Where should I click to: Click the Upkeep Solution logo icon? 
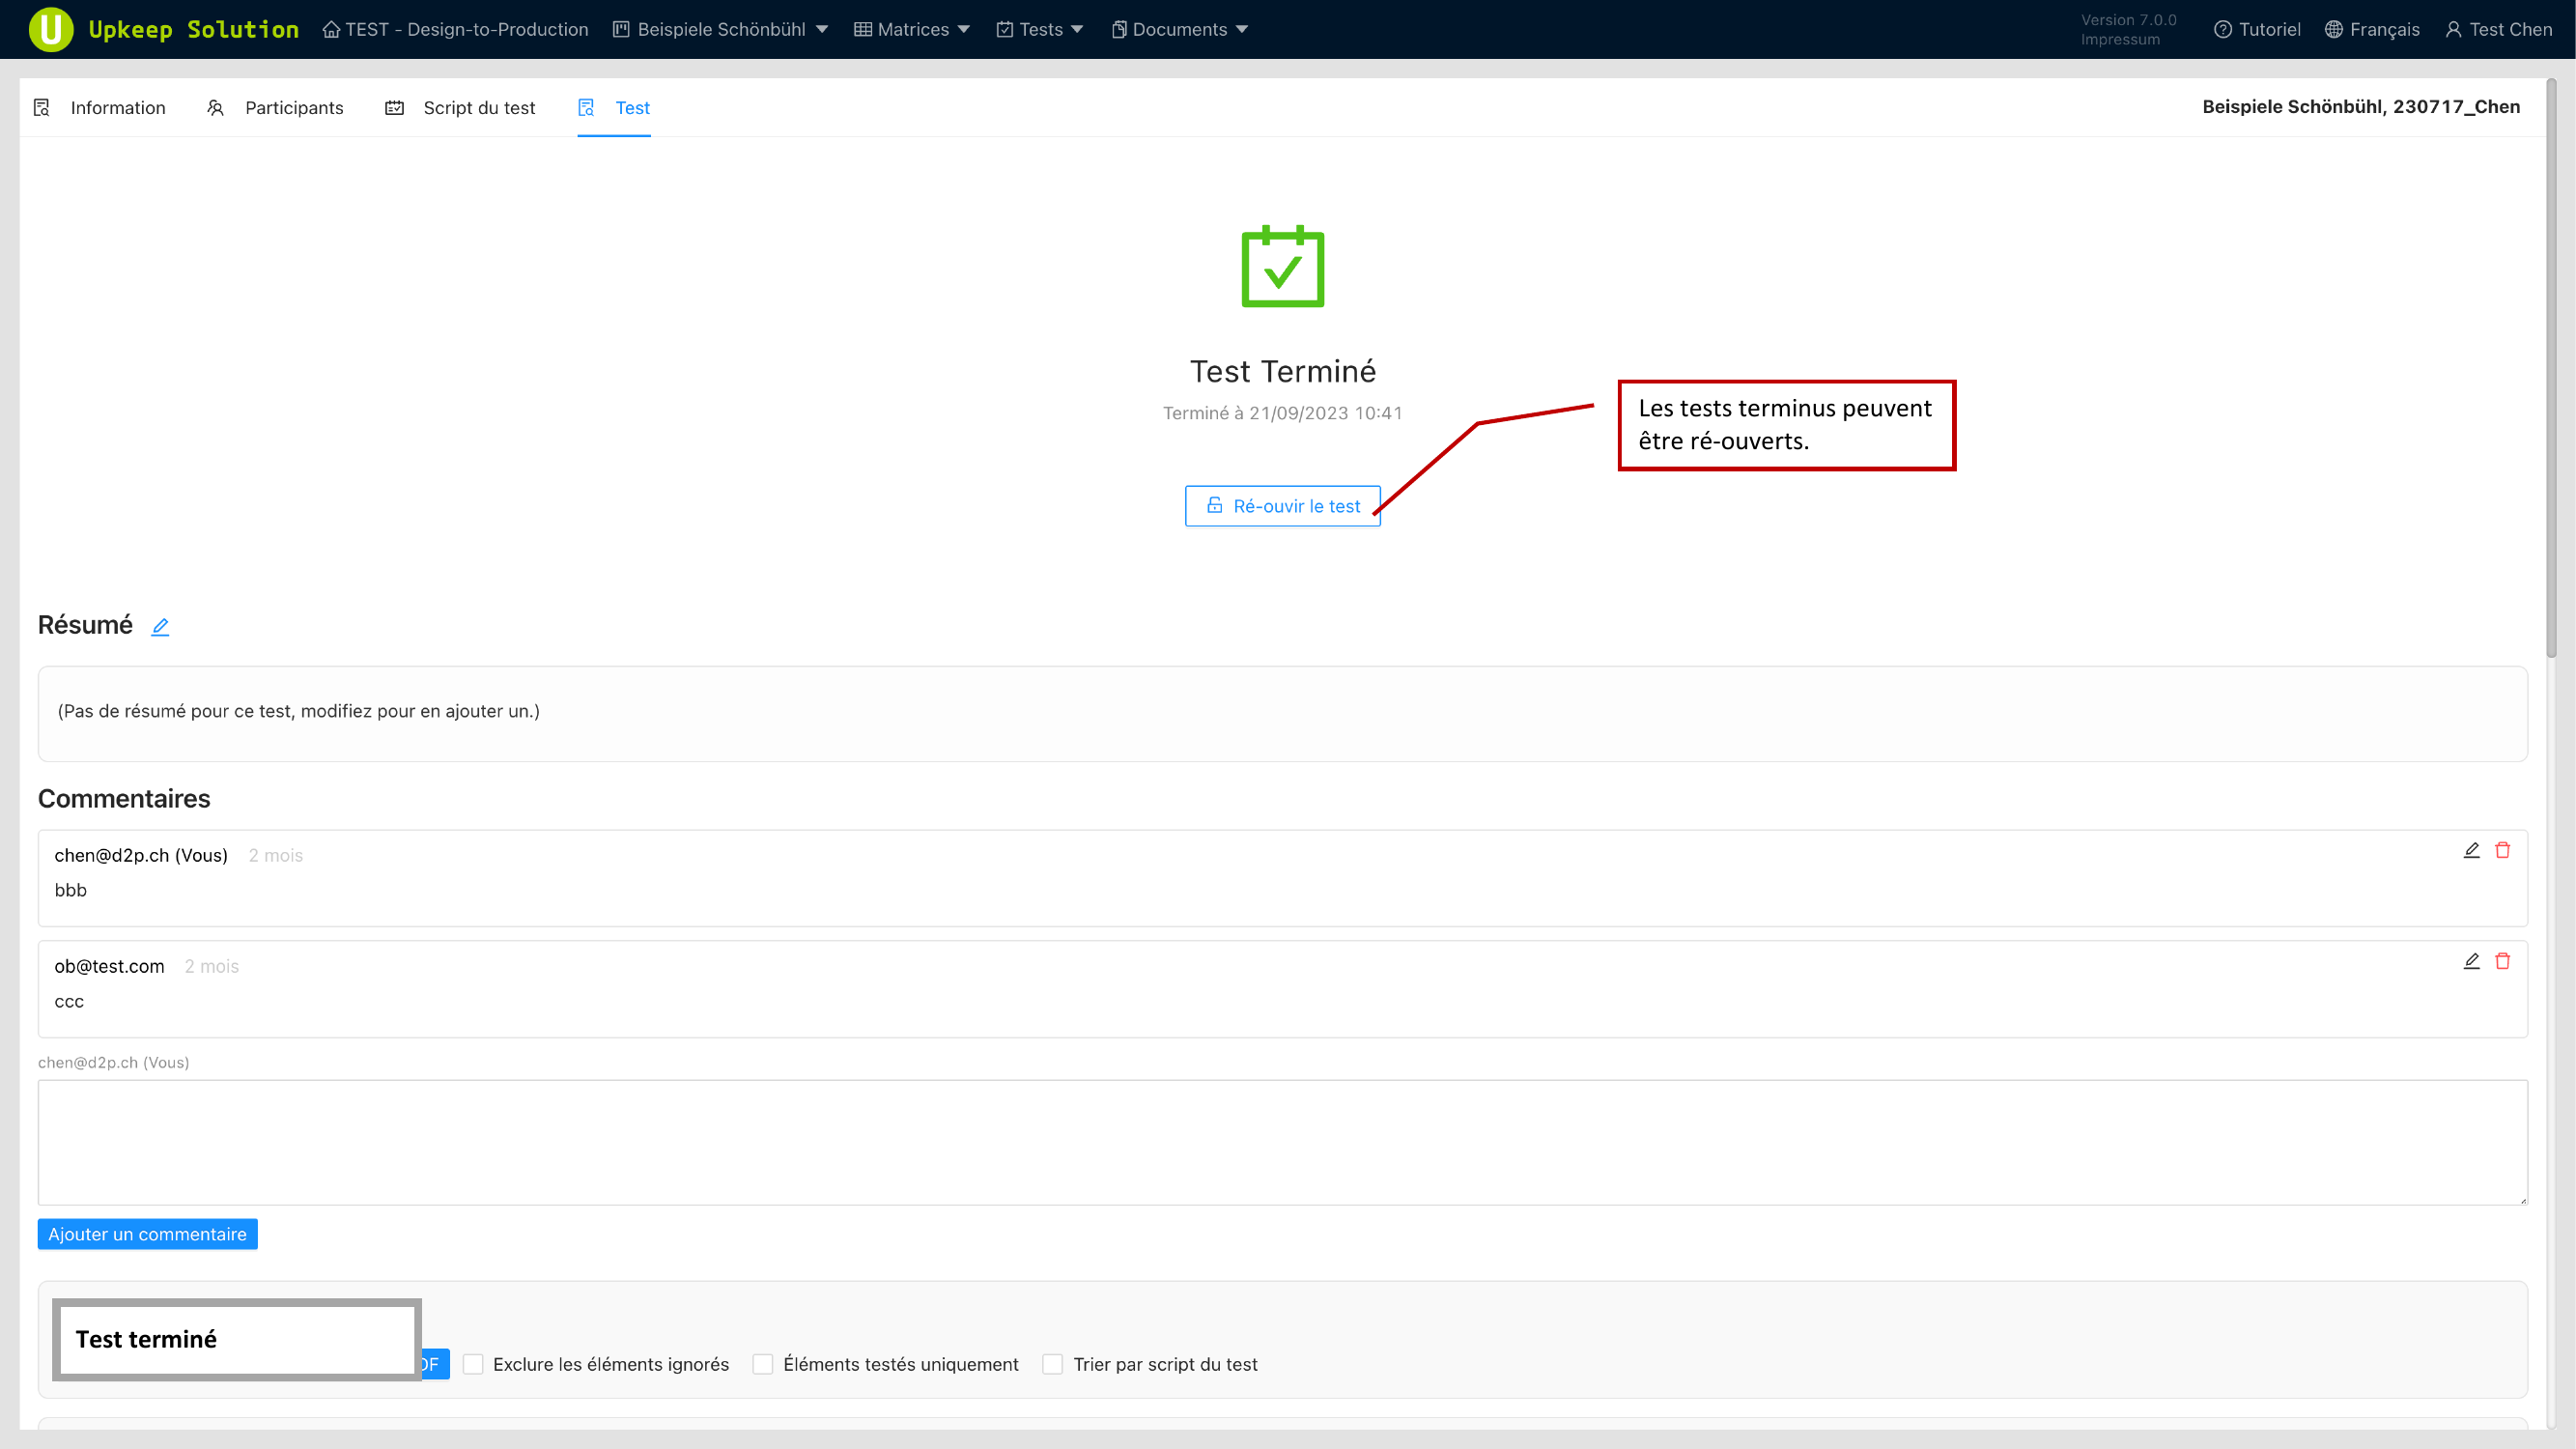point(50,29)
